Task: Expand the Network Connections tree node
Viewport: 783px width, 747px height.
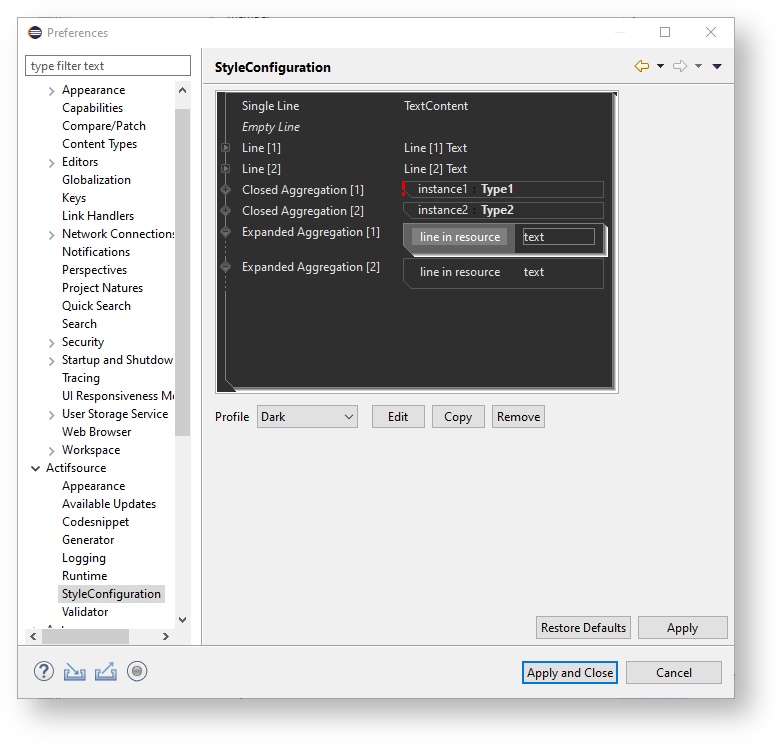Action: tap(52, 234)
